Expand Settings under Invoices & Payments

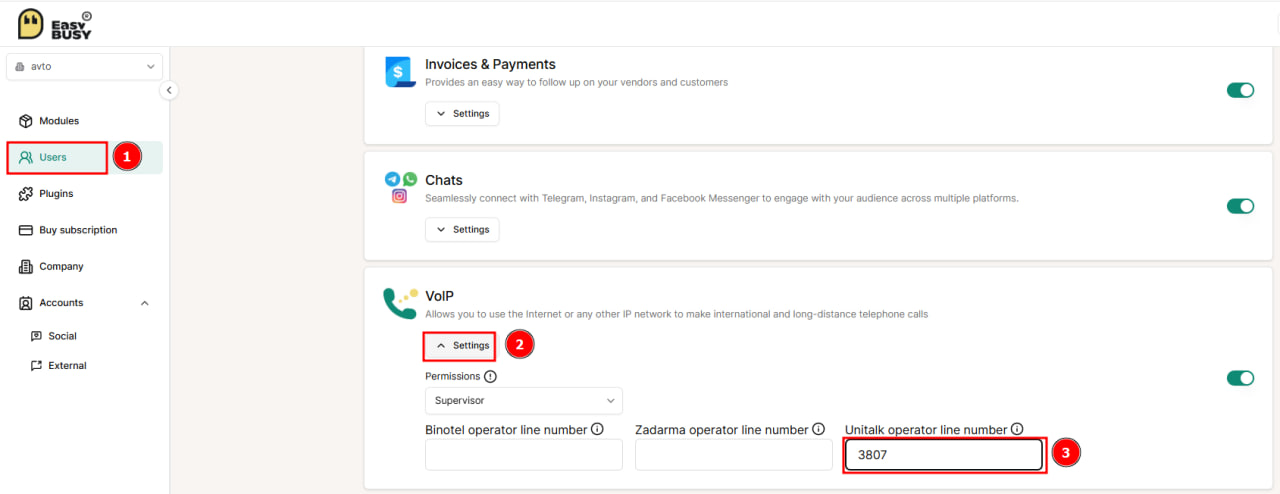[x=462, y=114]
